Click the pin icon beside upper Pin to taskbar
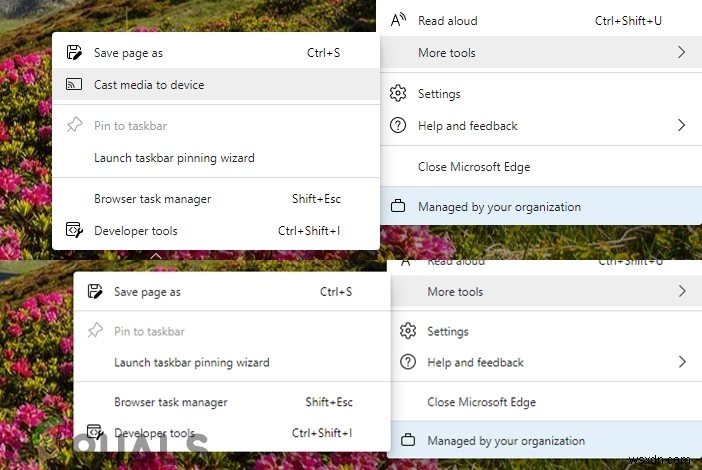 pos(74,125)
